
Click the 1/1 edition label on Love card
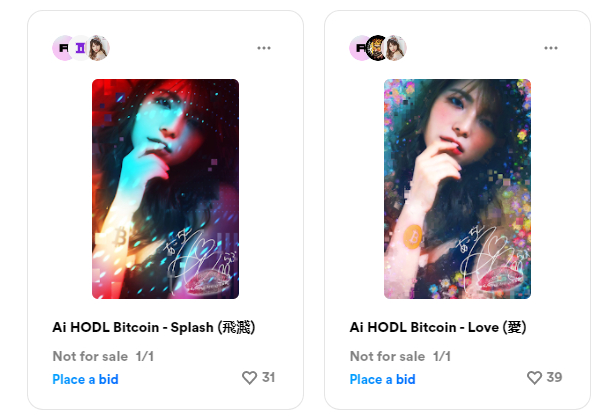tap(441, 356)
